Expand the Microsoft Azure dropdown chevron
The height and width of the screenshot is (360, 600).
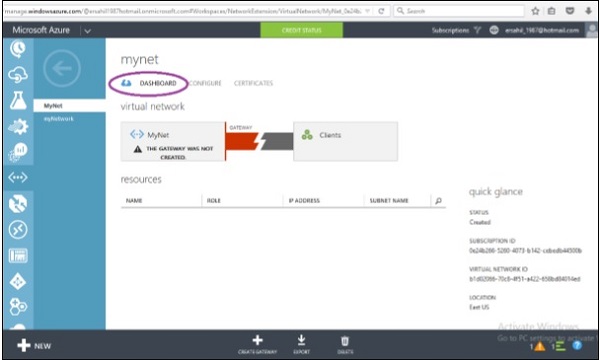coord(88,31)
